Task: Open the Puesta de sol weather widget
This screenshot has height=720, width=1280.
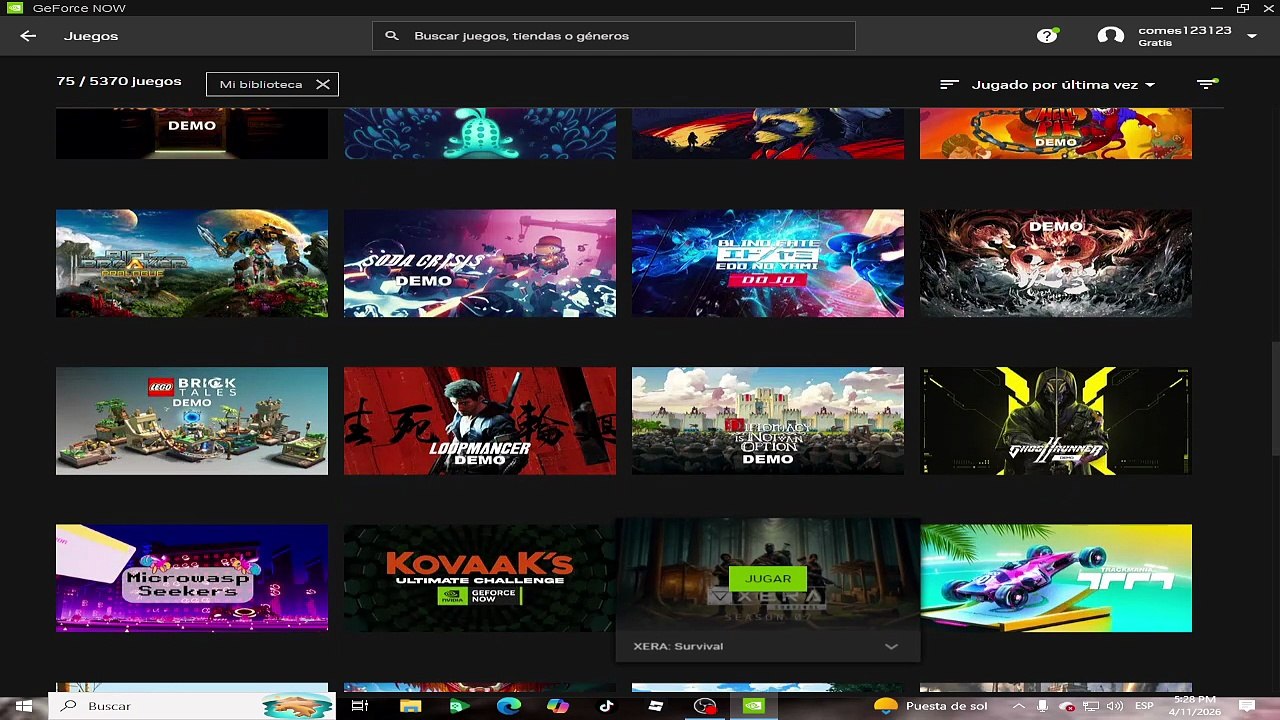Action: click(931, 706)
